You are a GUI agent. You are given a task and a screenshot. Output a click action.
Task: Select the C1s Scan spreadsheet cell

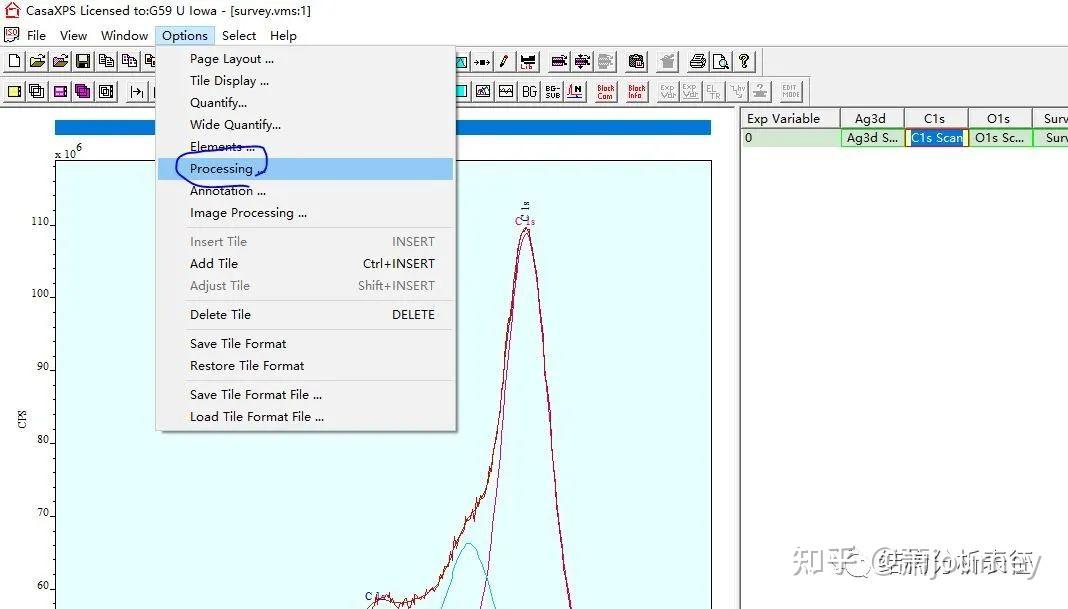[x=935, y=138]
